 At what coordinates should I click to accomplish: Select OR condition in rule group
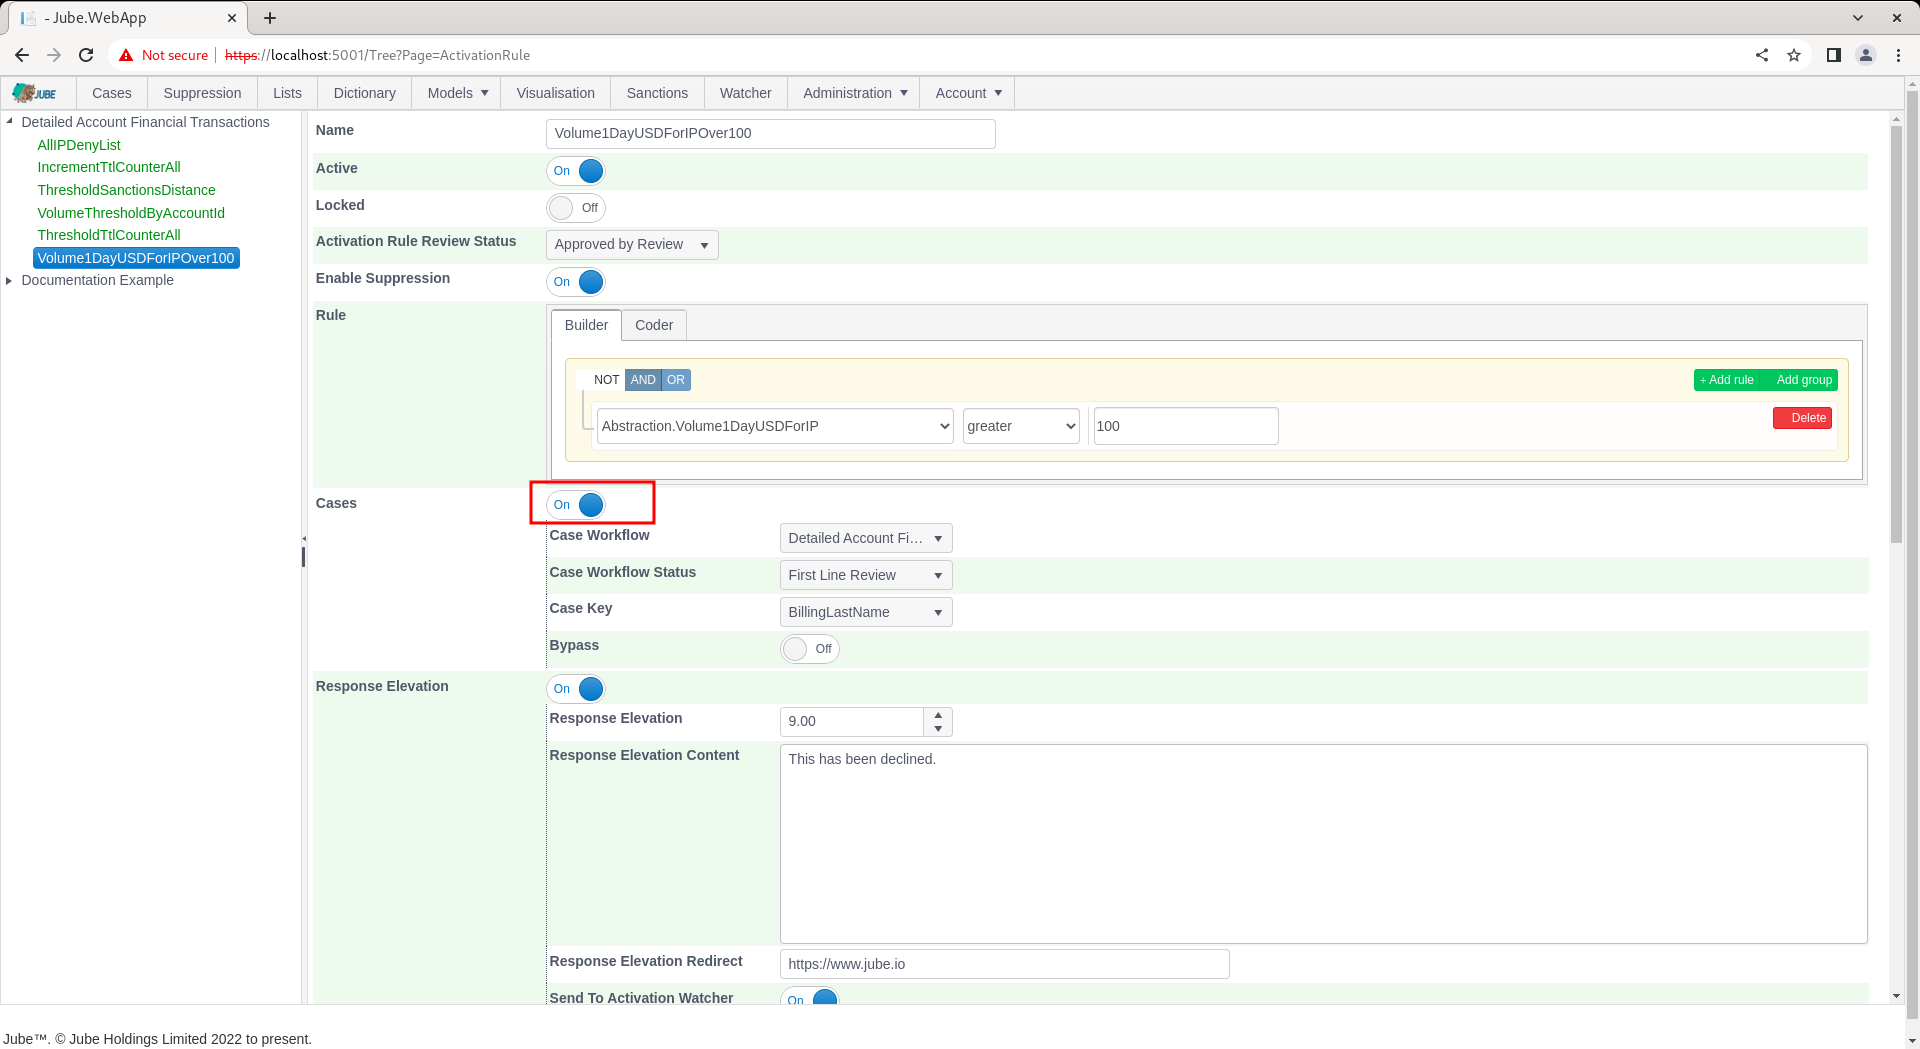pyautogui.click(x=676, y=380)
